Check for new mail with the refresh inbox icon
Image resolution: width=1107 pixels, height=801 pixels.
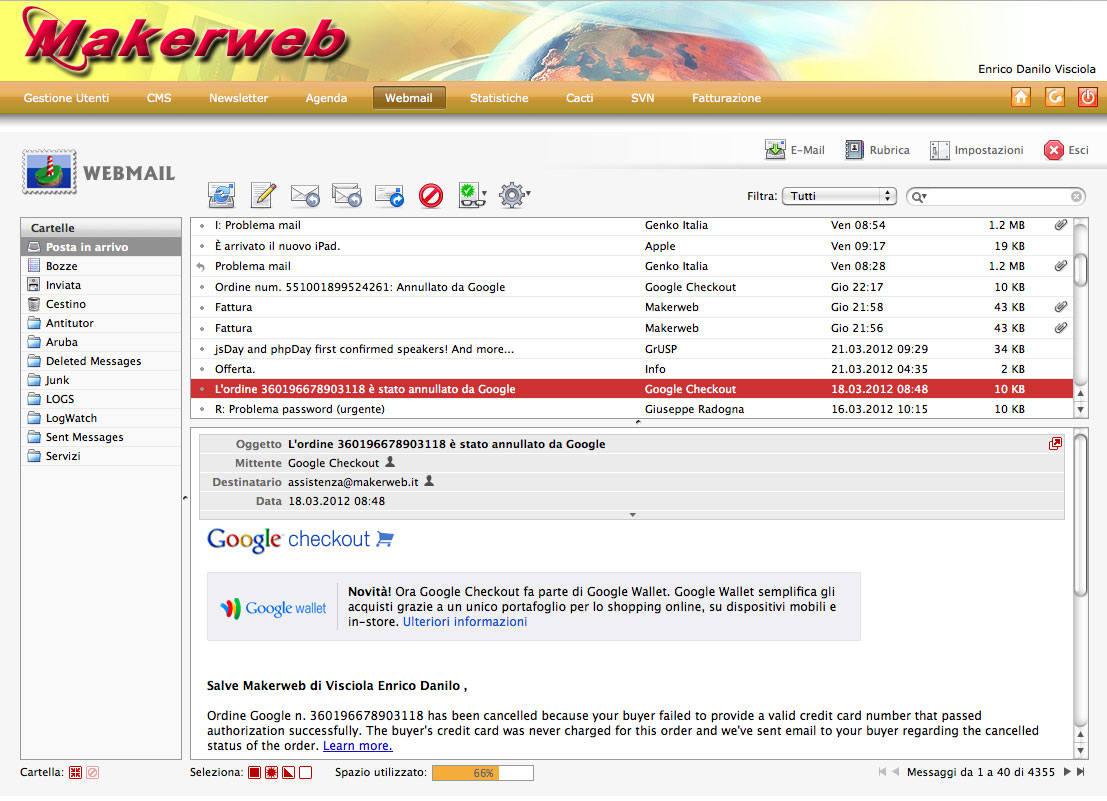click(x=222, y=195)
